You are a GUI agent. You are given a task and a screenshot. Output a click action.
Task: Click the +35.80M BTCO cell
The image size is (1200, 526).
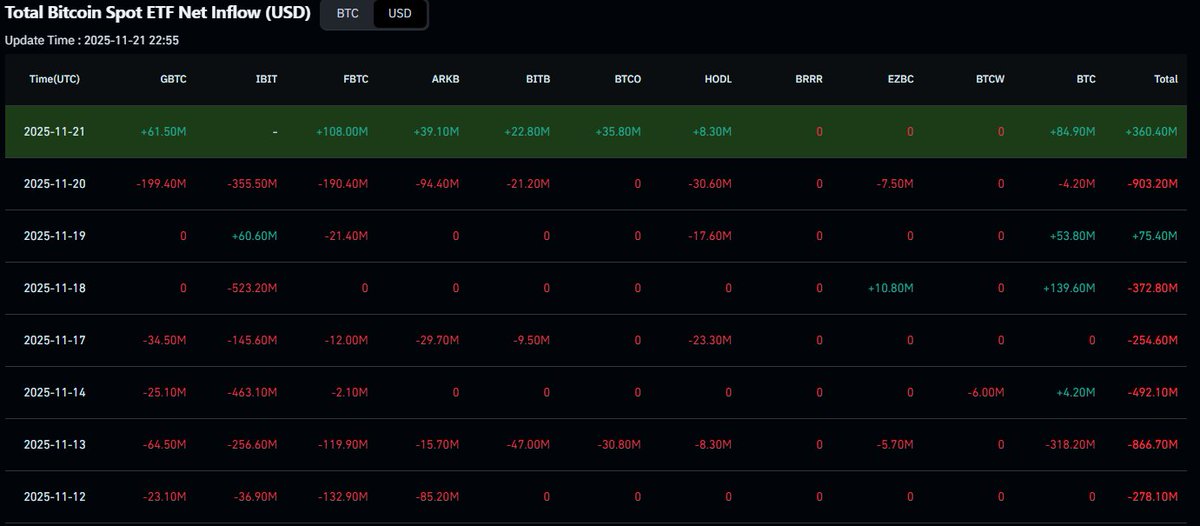click(x=618, y=132)
